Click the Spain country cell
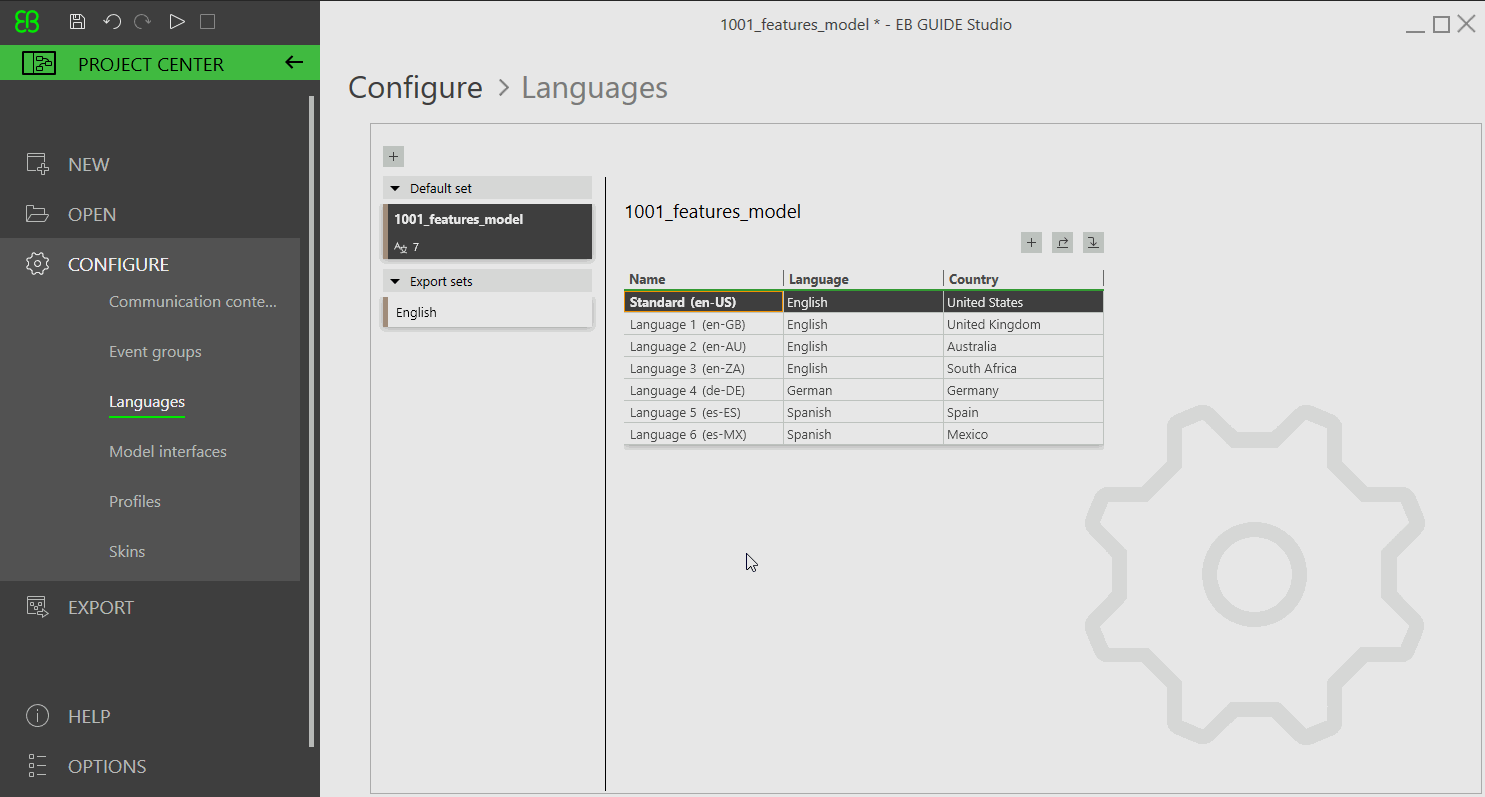Image resolution: width=1485 pixels, height=797 pixels. pos(1023,412)
